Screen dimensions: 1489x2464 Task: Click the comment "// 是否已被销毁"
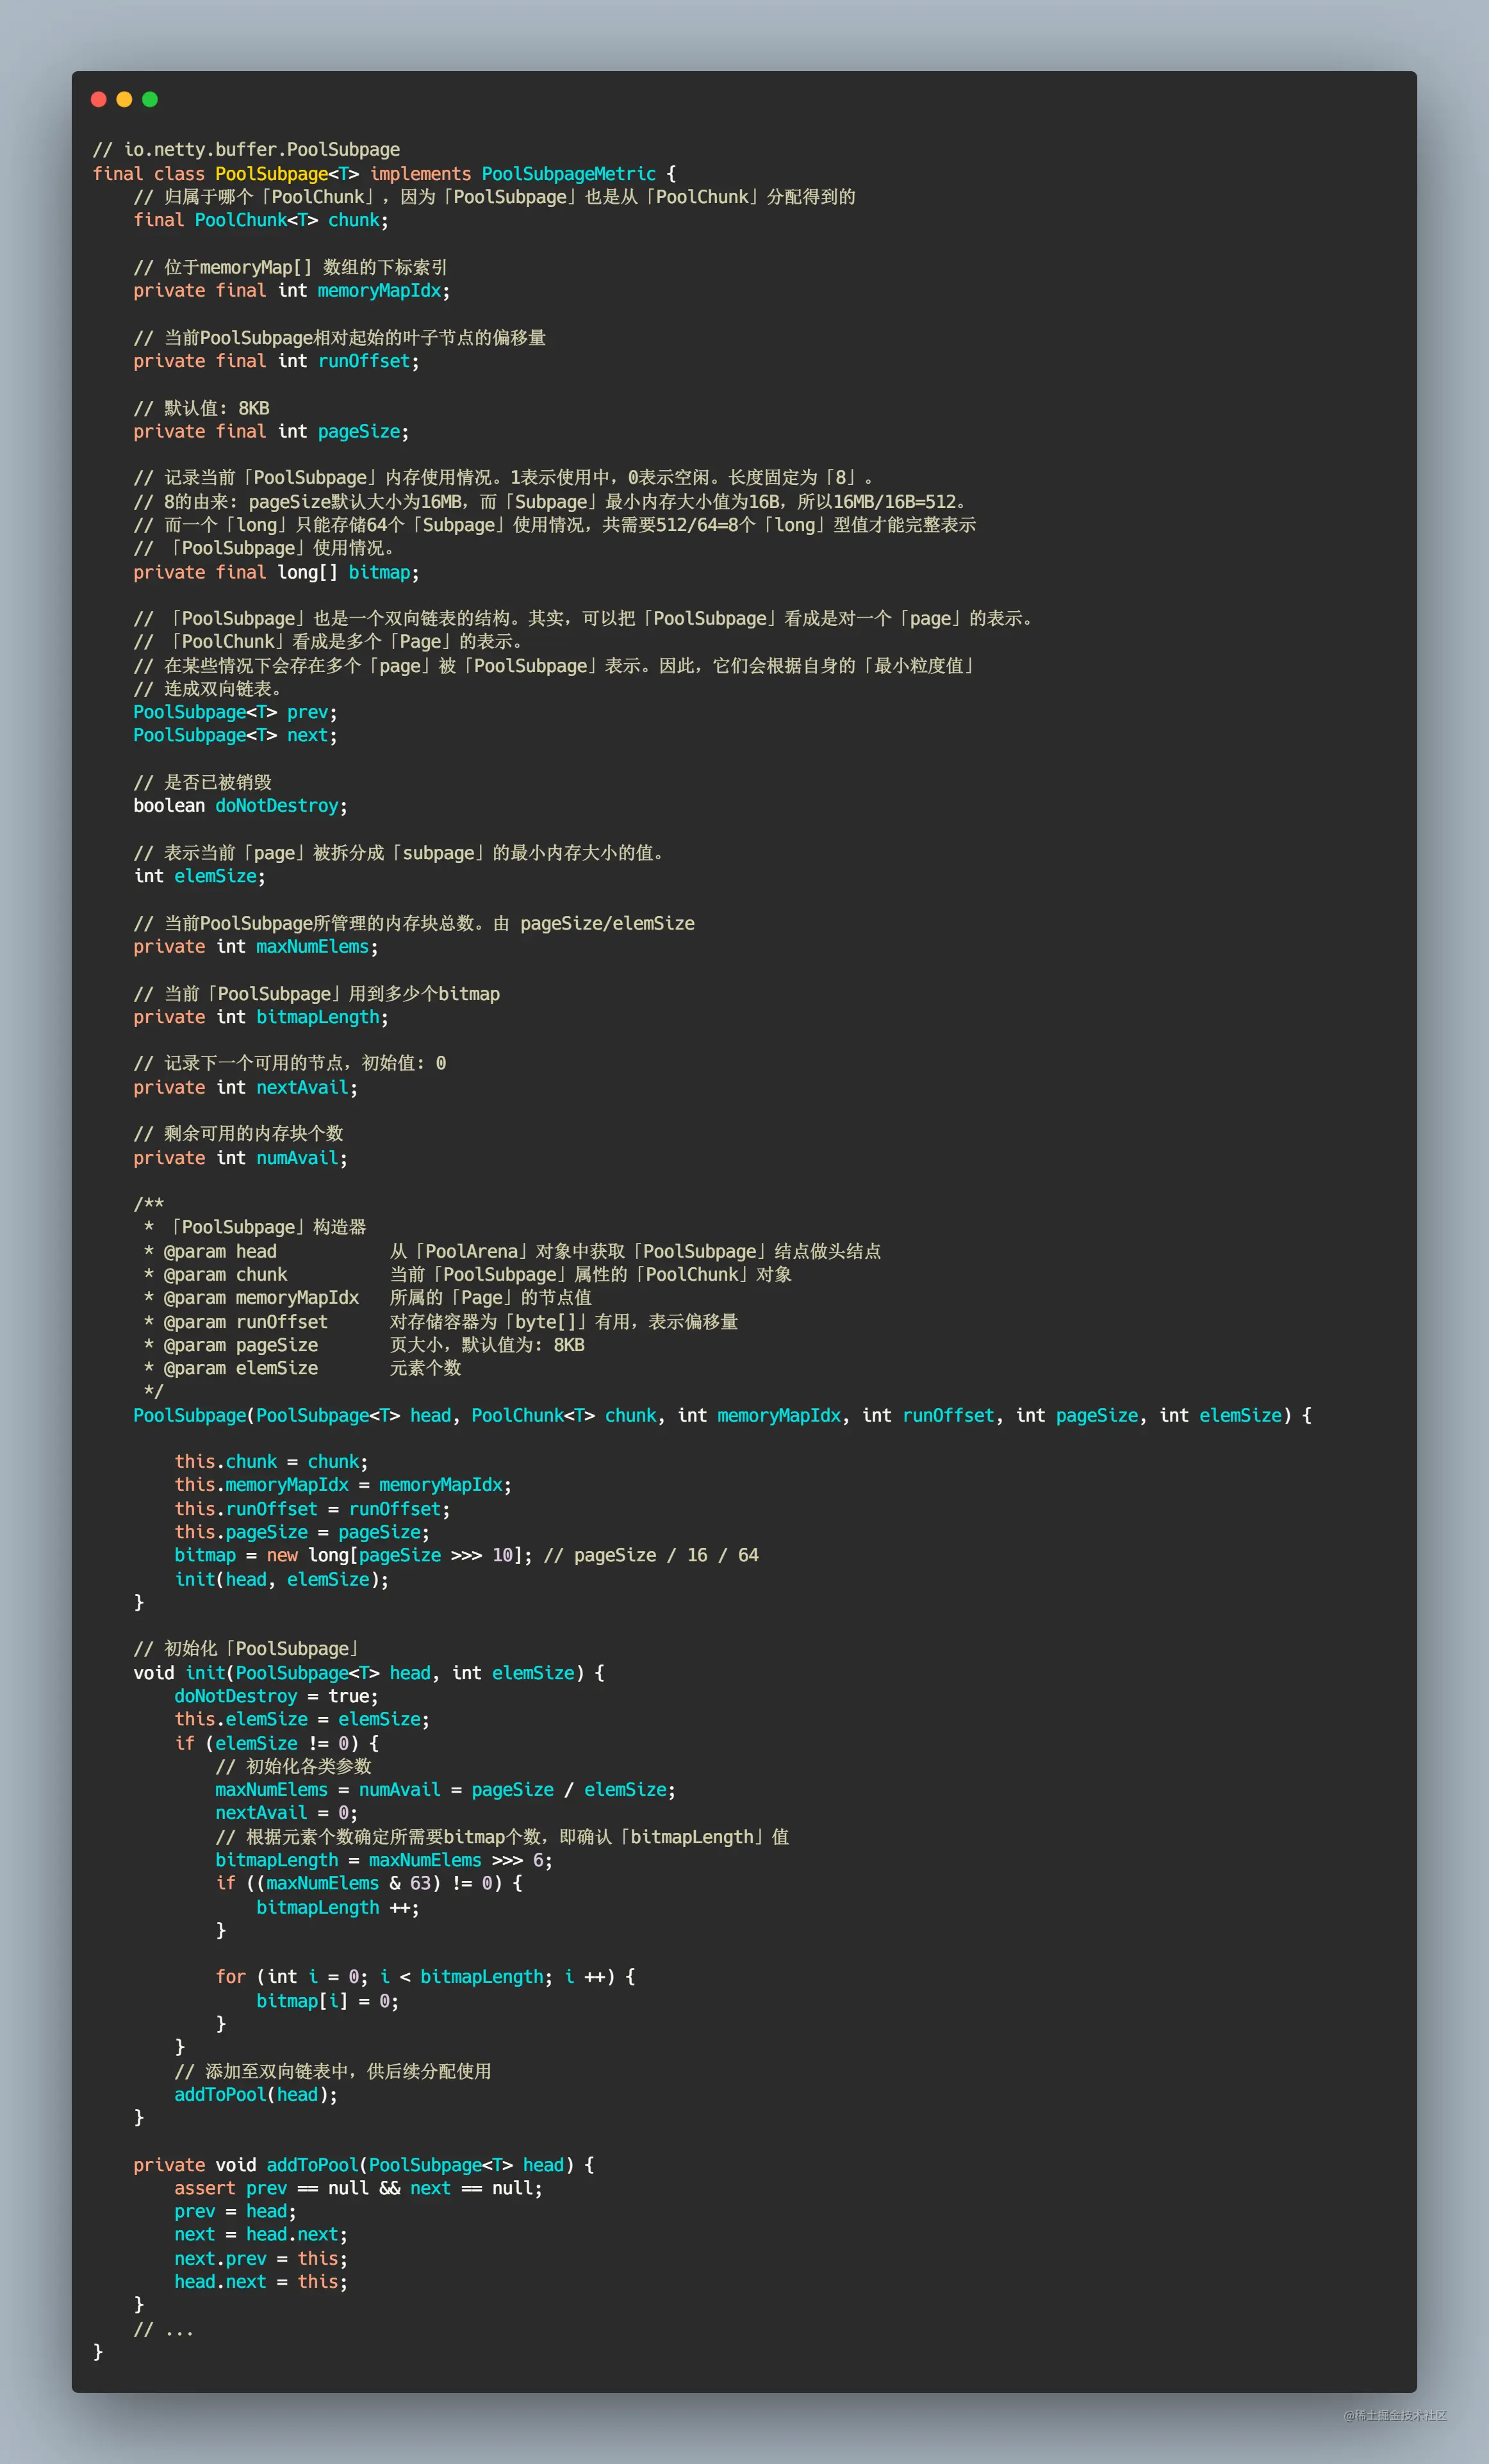click(x=202, y=782)
